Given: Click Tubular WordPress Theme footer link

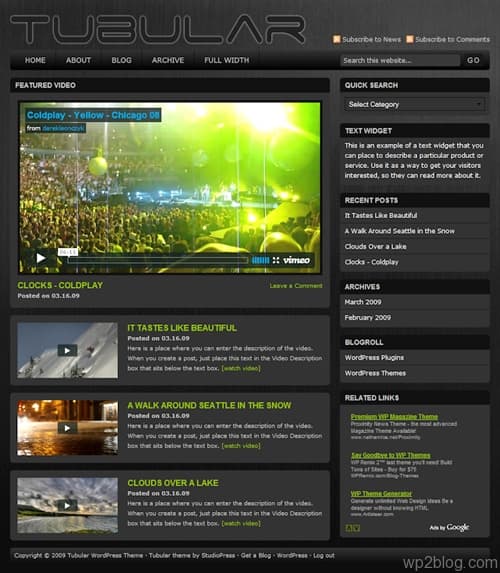Looking at the screenshot, I should click(x=105, y=555).
